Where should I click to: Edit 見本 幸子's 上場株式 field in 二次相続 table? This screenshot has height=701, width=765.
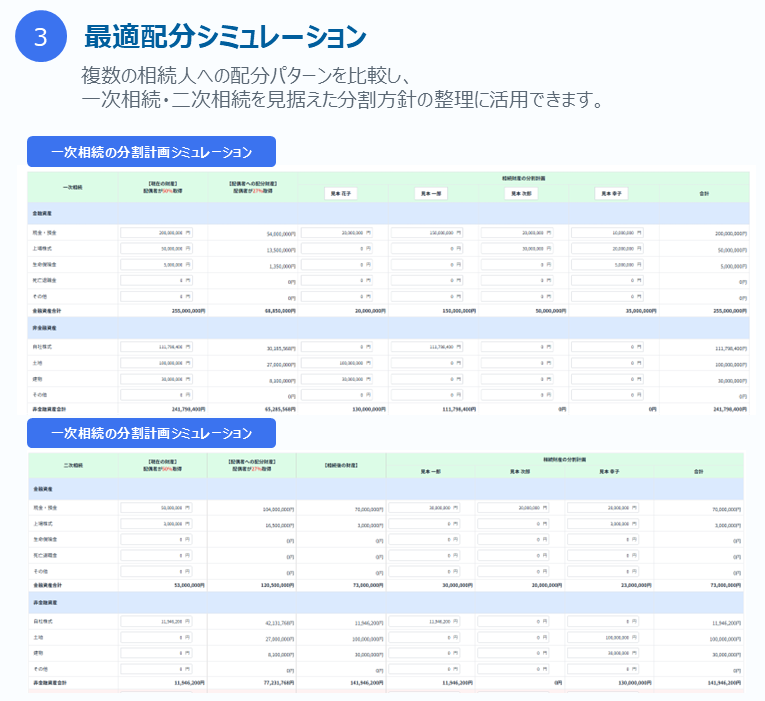tap(603, 524)
